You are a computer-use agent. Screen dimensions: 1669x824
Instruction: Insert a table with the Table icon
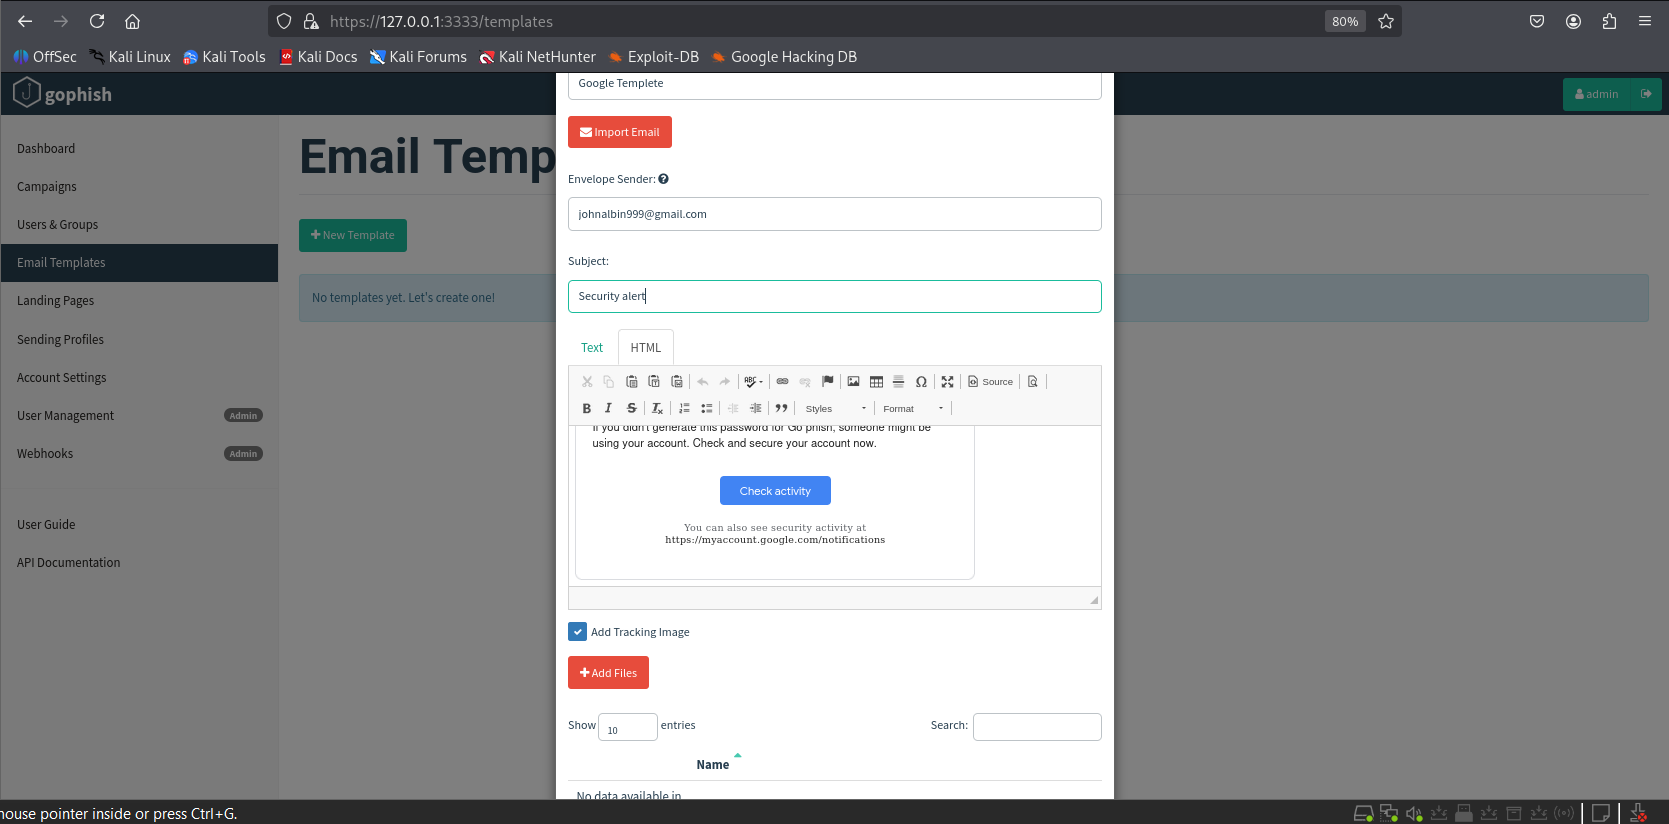pyautogui.click(x=876, y=382)
